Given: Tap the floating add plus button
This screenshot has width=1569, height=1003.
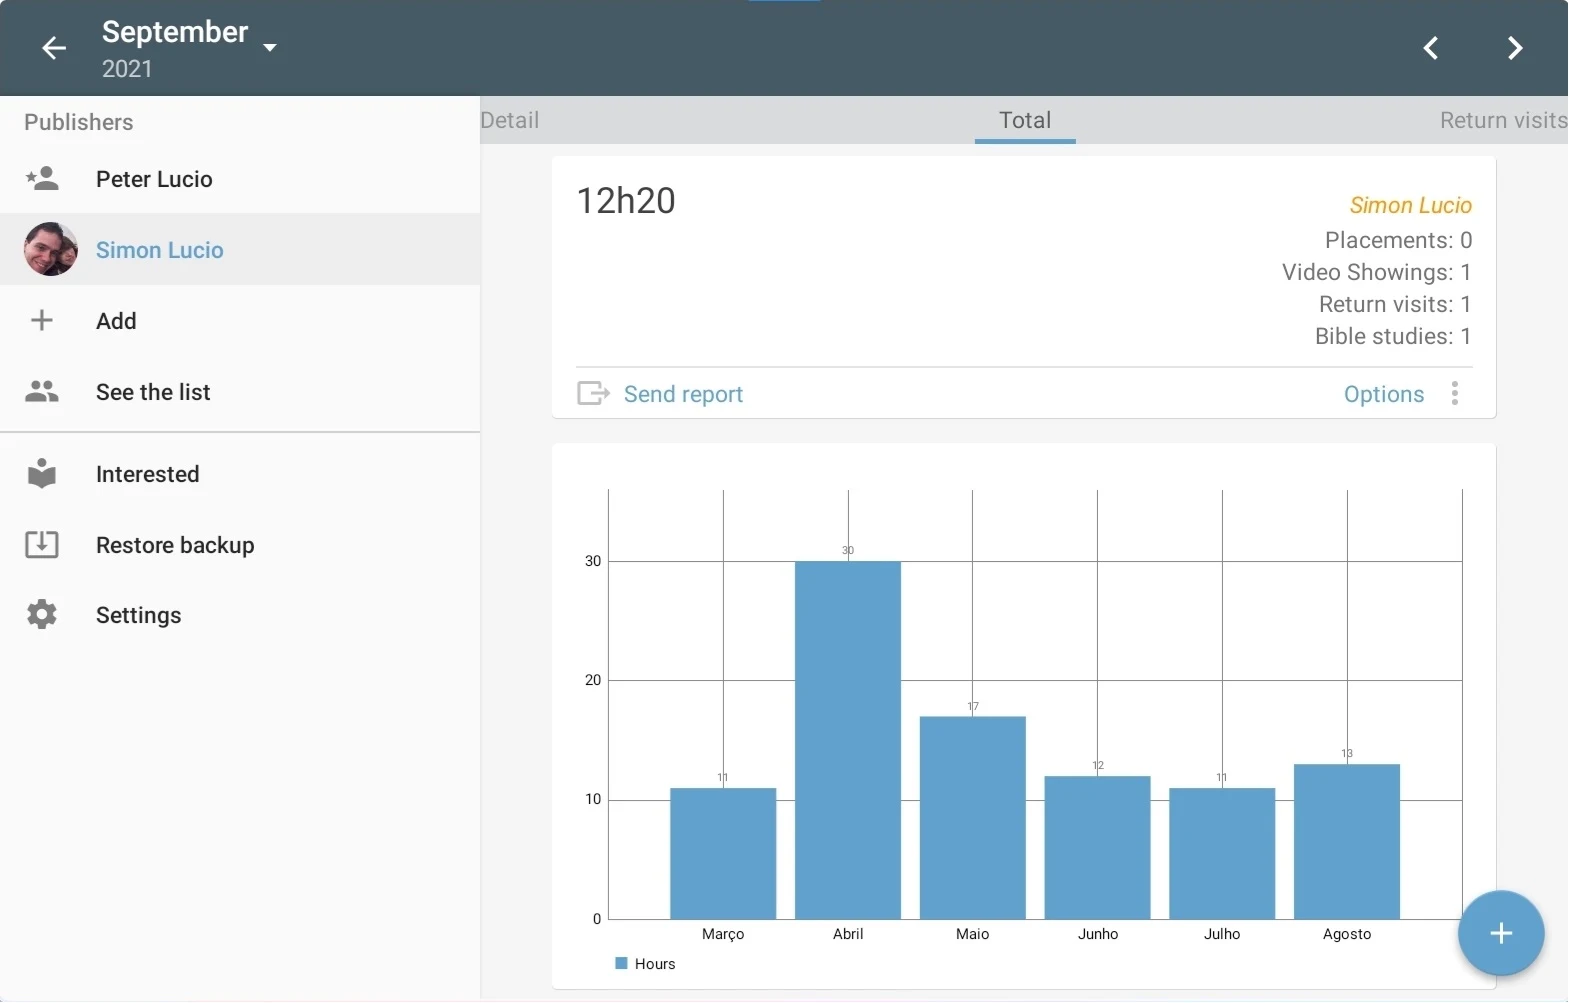Looking at the screenshot, I should pyautogui.click(x=1501, y=933).
